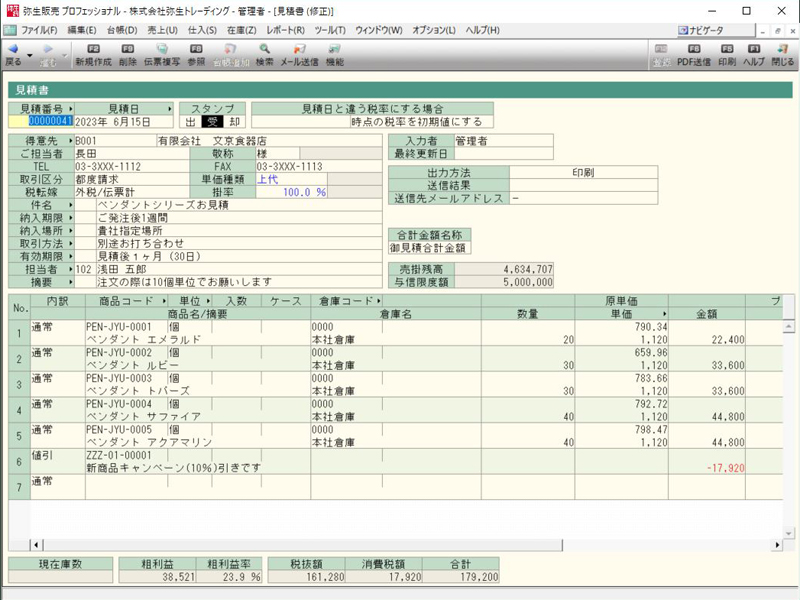Print the estimate with 印刷
The image size is (800, 600).
point(727,55)
